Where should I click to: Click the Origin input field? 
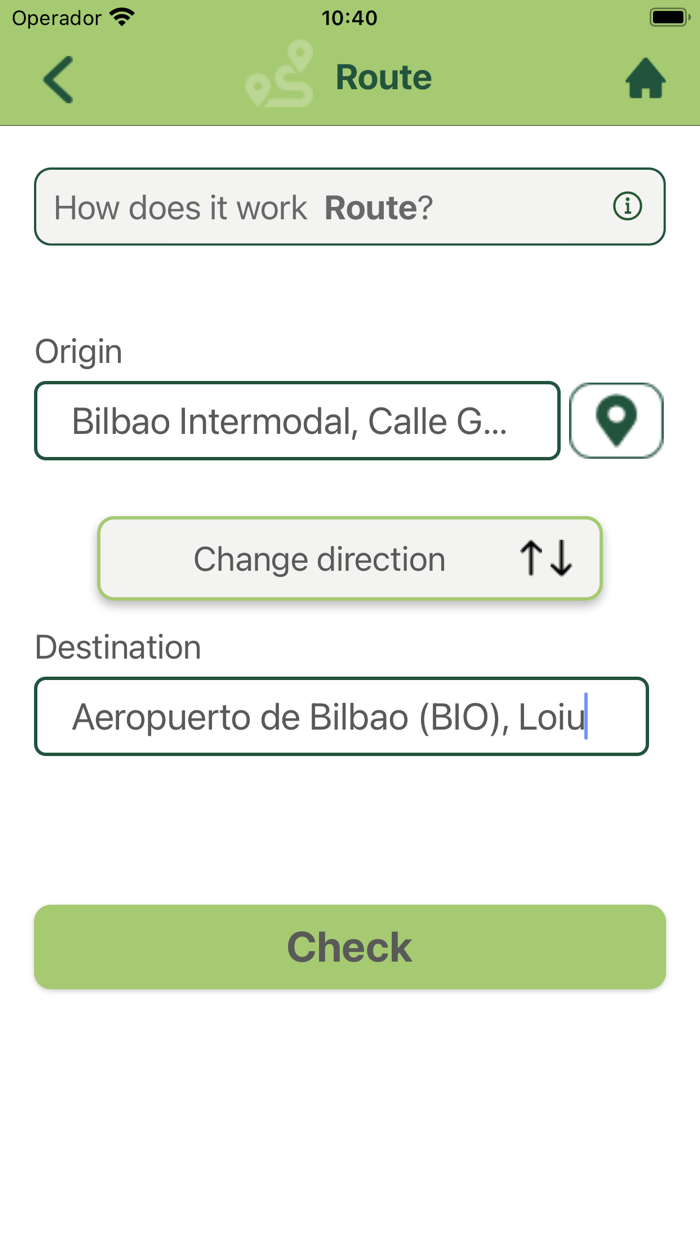297,420
